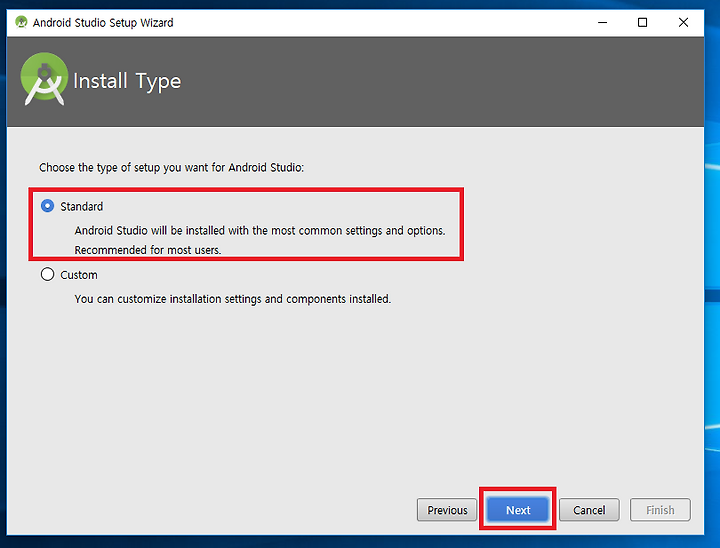Click the greyed-out Finish button
The height and width of the screenshot is (548, 720).
[660, 510]
